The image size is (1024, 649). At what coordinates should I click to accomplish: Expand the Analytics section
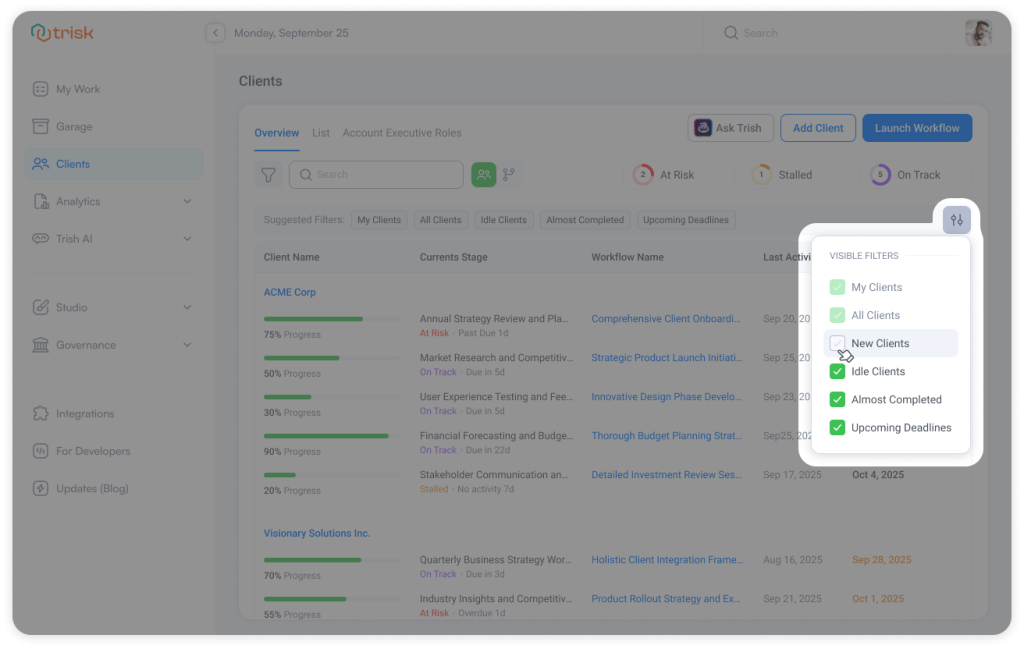click(x=186, y=201)
